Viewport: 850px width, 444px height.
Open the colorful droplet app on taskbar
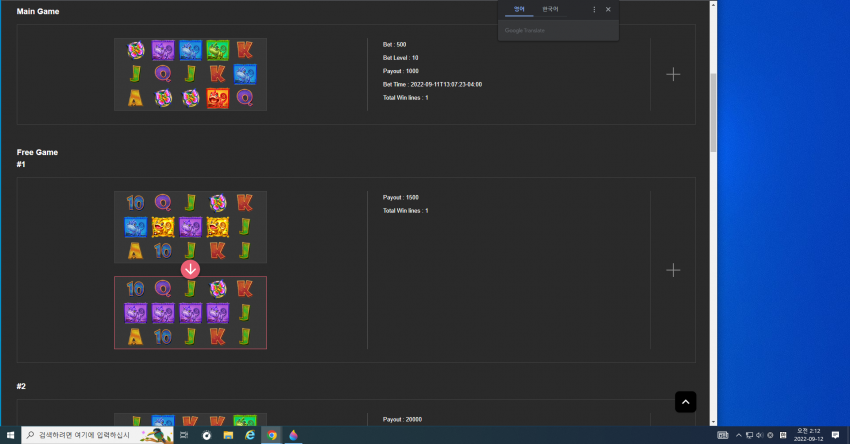click(293, 435)
